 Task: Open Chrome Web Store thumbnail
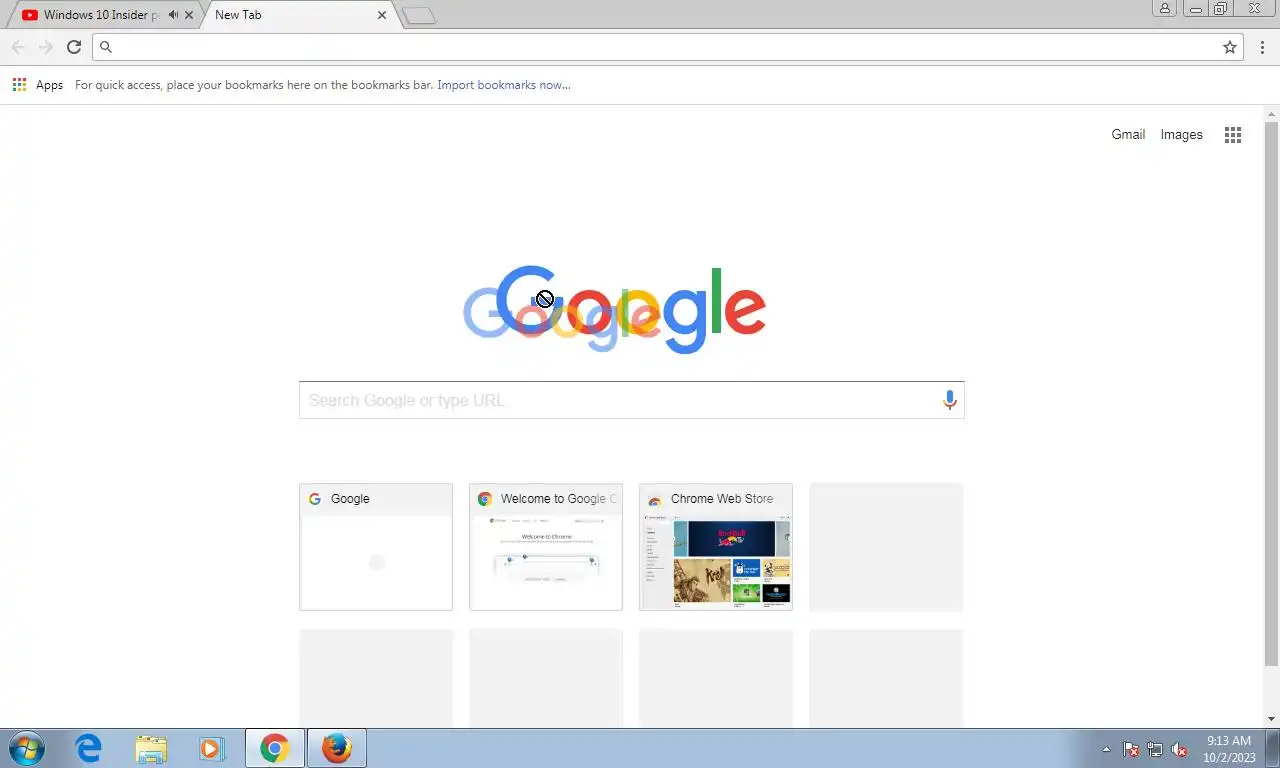(716, 547)
